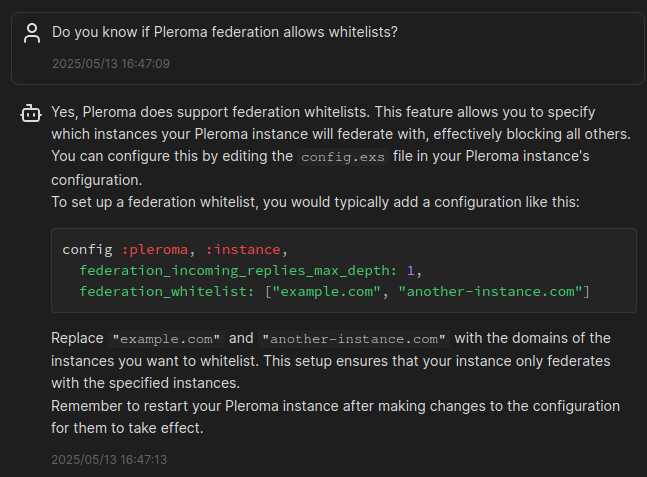Click the user avatar icon
Screen dimensions: 647x477
point(32,33)
